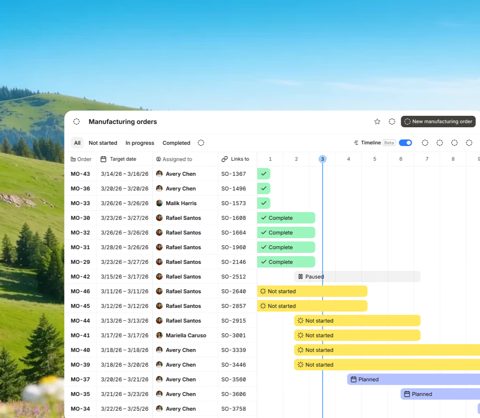Viewport: 480px width, 418px height.
Task: Select day 7 on the timeline header
Action: [427, 159]
